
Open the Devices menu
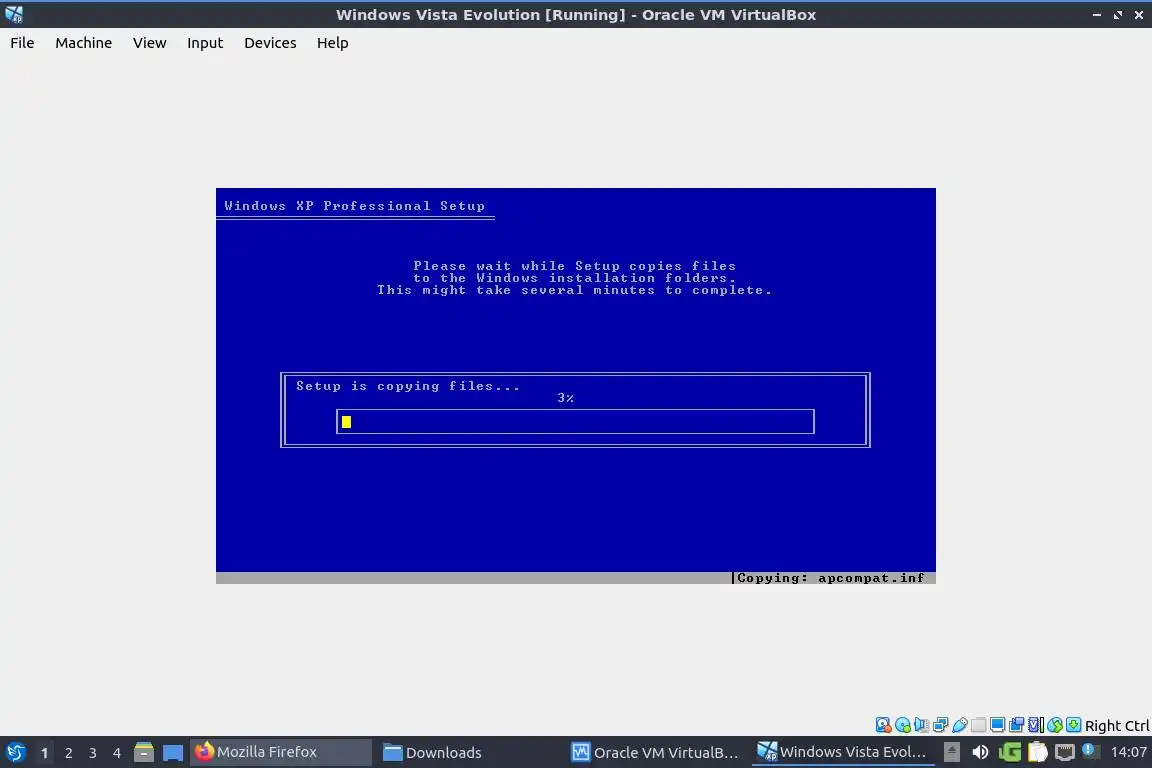pos(270,43)
